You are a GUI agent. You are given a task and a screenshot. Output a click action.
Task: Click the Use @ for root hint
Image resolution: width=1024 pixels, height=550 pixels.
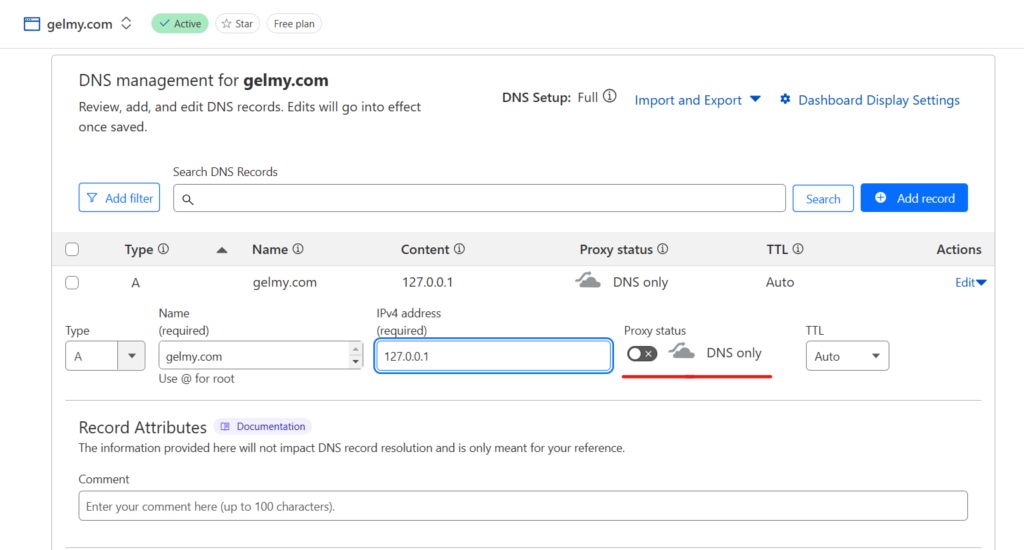coord(196,378)
